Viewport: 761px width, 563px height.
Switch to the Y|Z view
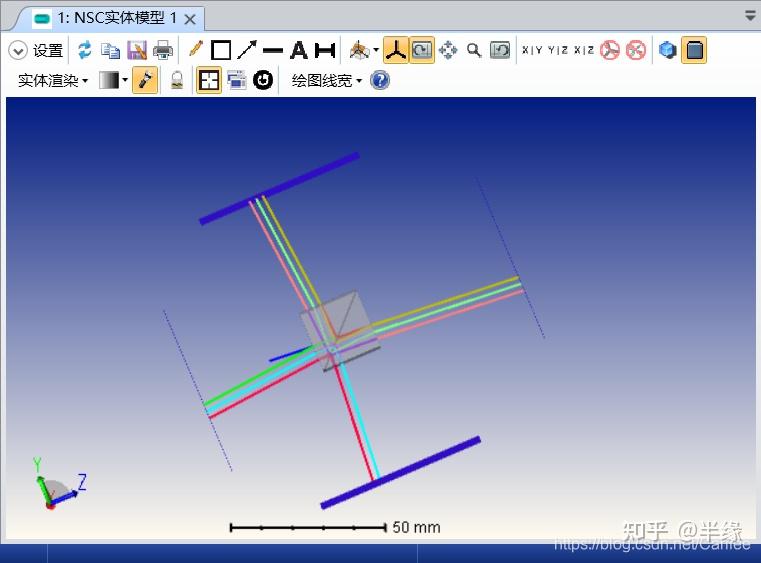tap(558, 50)
